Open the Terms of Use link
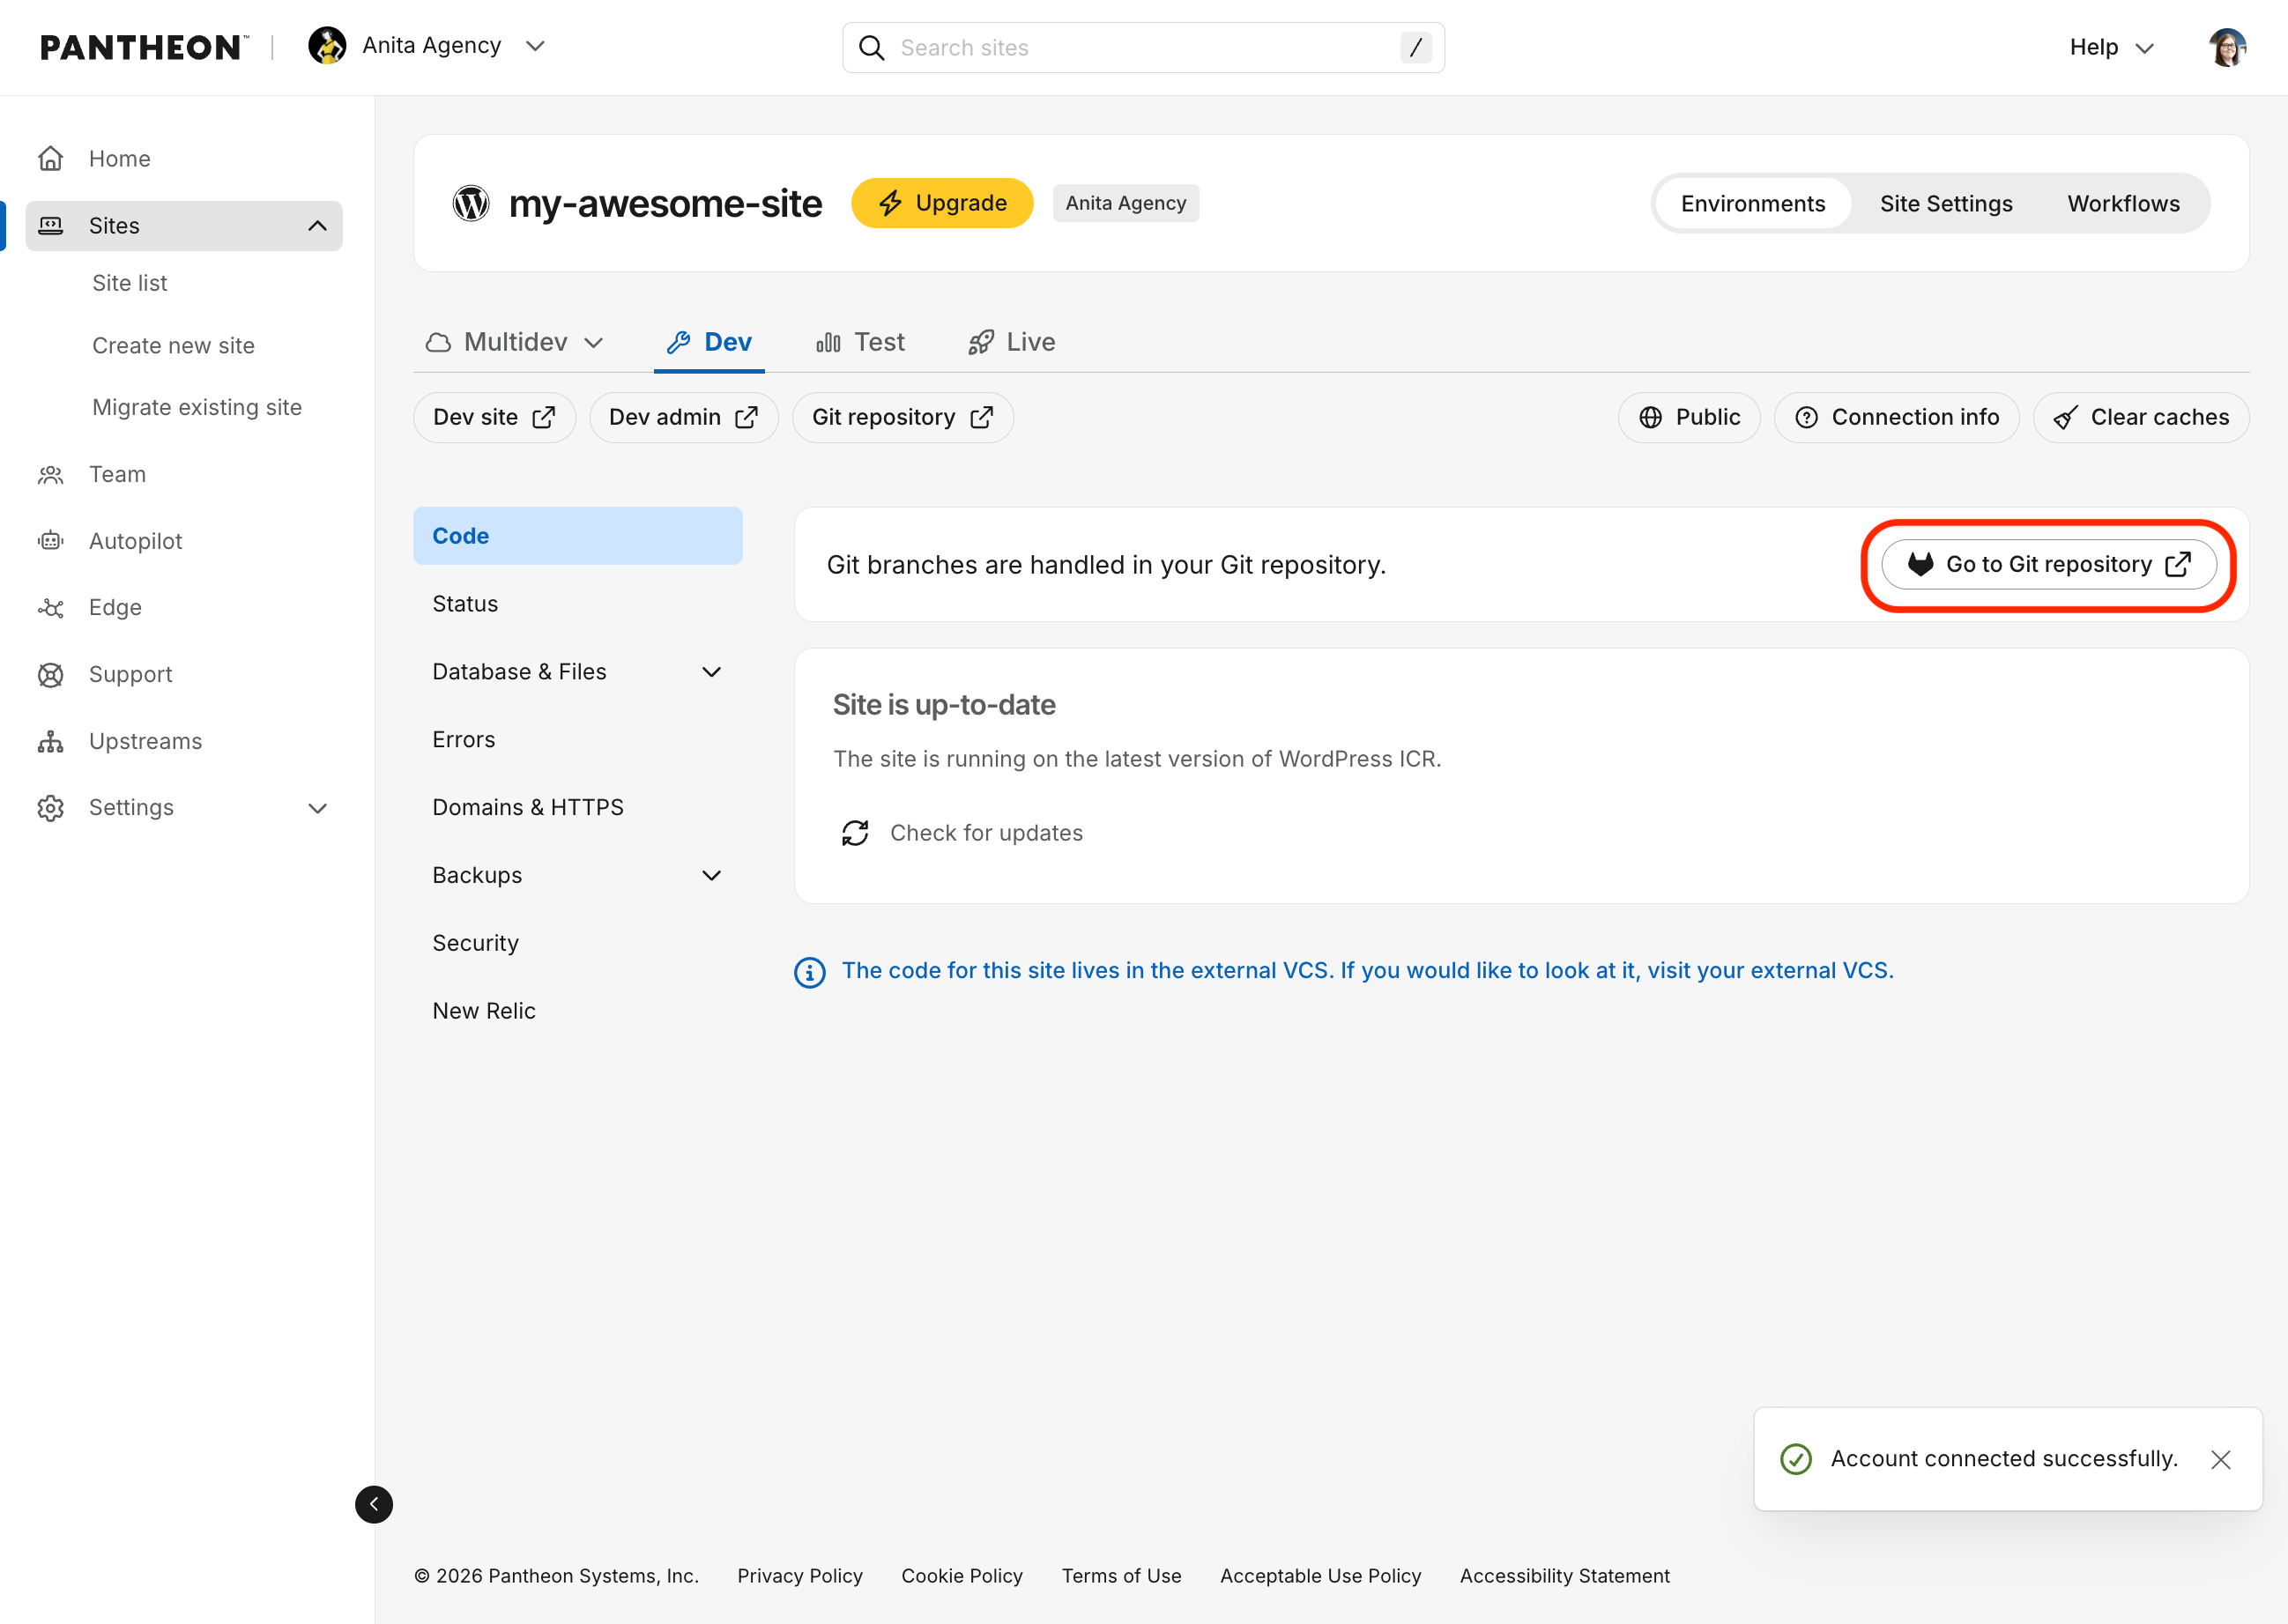2288x1624 pixels. point(1121,1576)
